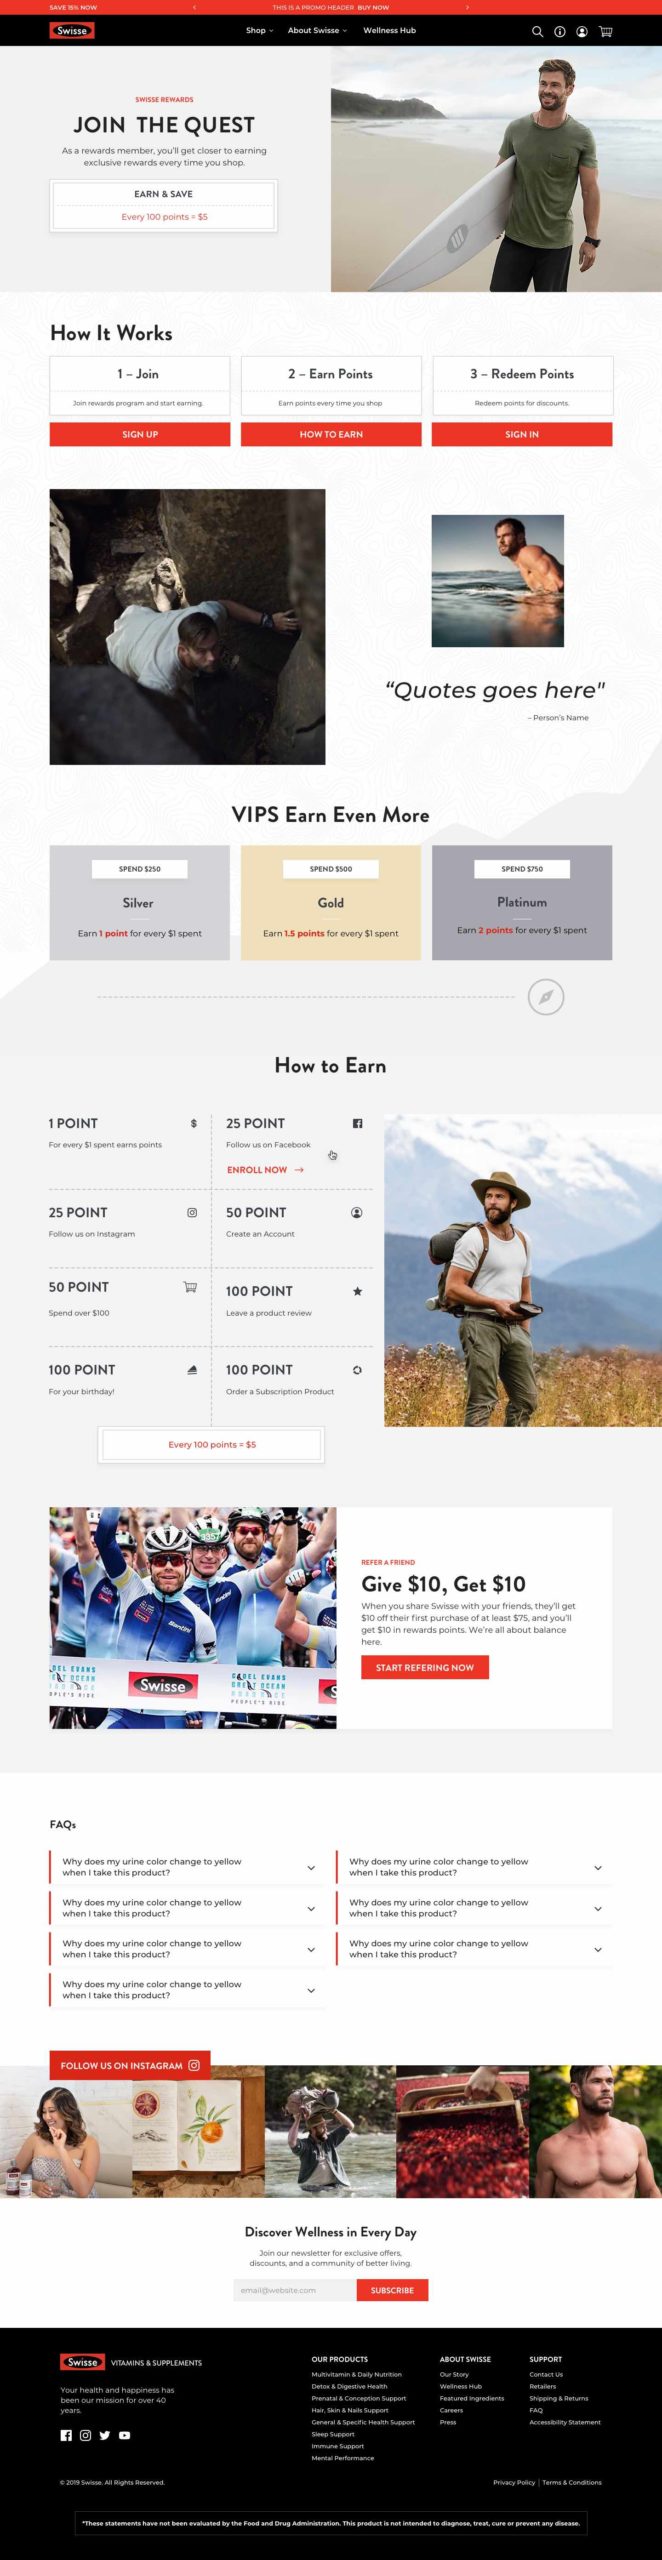
Task: Click the HOW TO EARN button
Action: (x=331, y=434)
